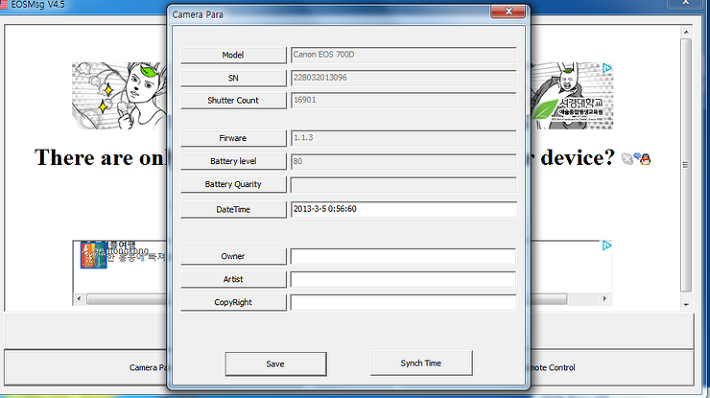Viewport: 710px width, 398px height.
Task: Click AdChoices icon on top banner ad
Action: [607, 68]
